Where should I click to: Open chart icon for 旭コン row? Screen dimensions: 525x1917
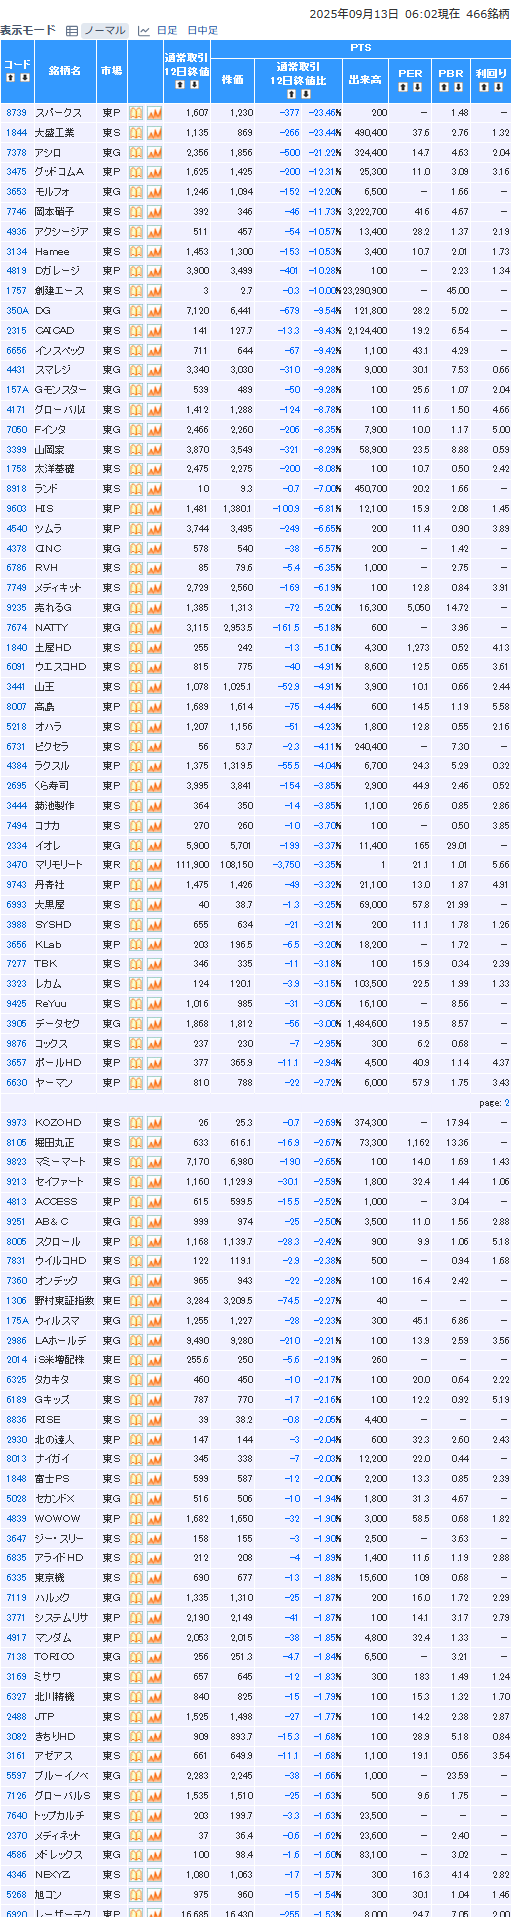coord(154,1895)
